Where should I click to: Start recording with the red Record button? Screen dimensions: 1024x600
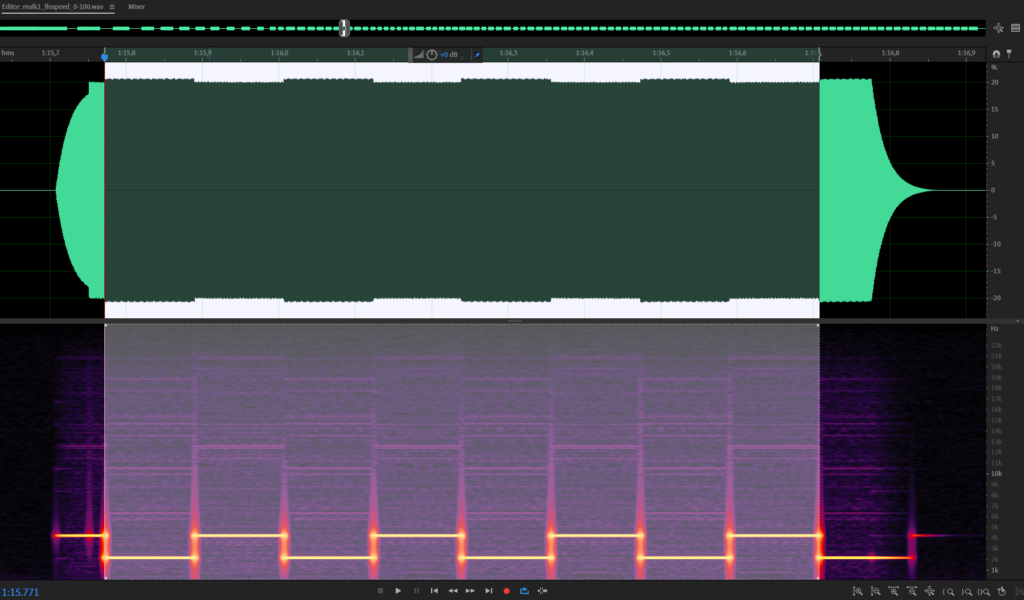(x=506, y=591)
